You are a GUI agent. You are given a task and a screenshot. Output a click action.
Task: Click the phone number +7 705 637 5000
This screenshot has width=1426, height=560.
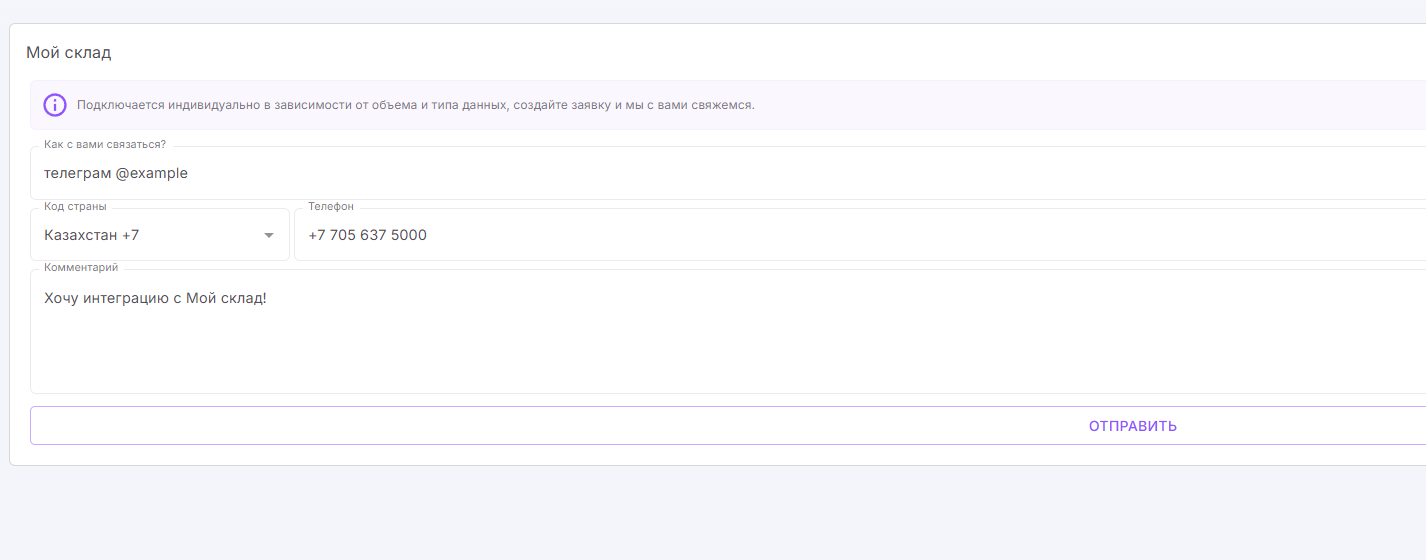367,235
